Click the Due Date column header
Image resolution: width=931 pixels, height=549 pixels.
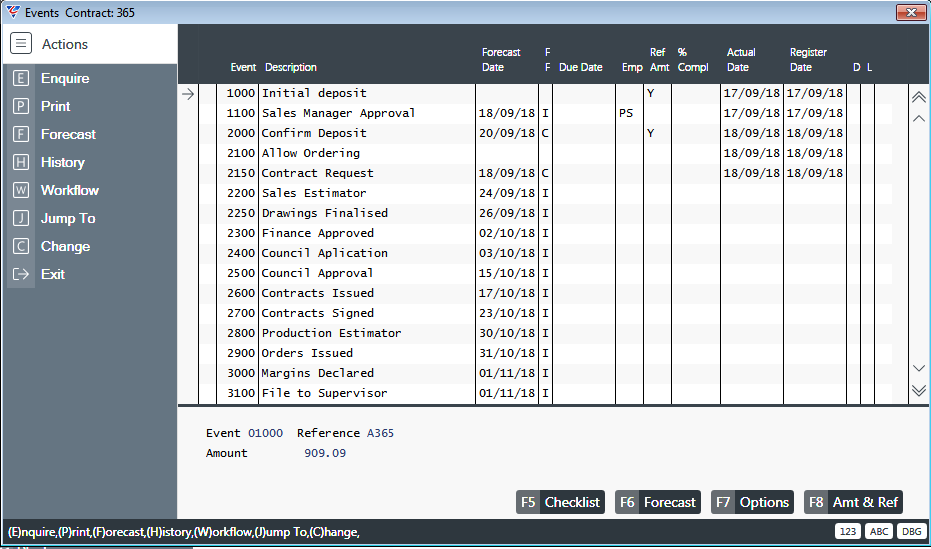581,68
